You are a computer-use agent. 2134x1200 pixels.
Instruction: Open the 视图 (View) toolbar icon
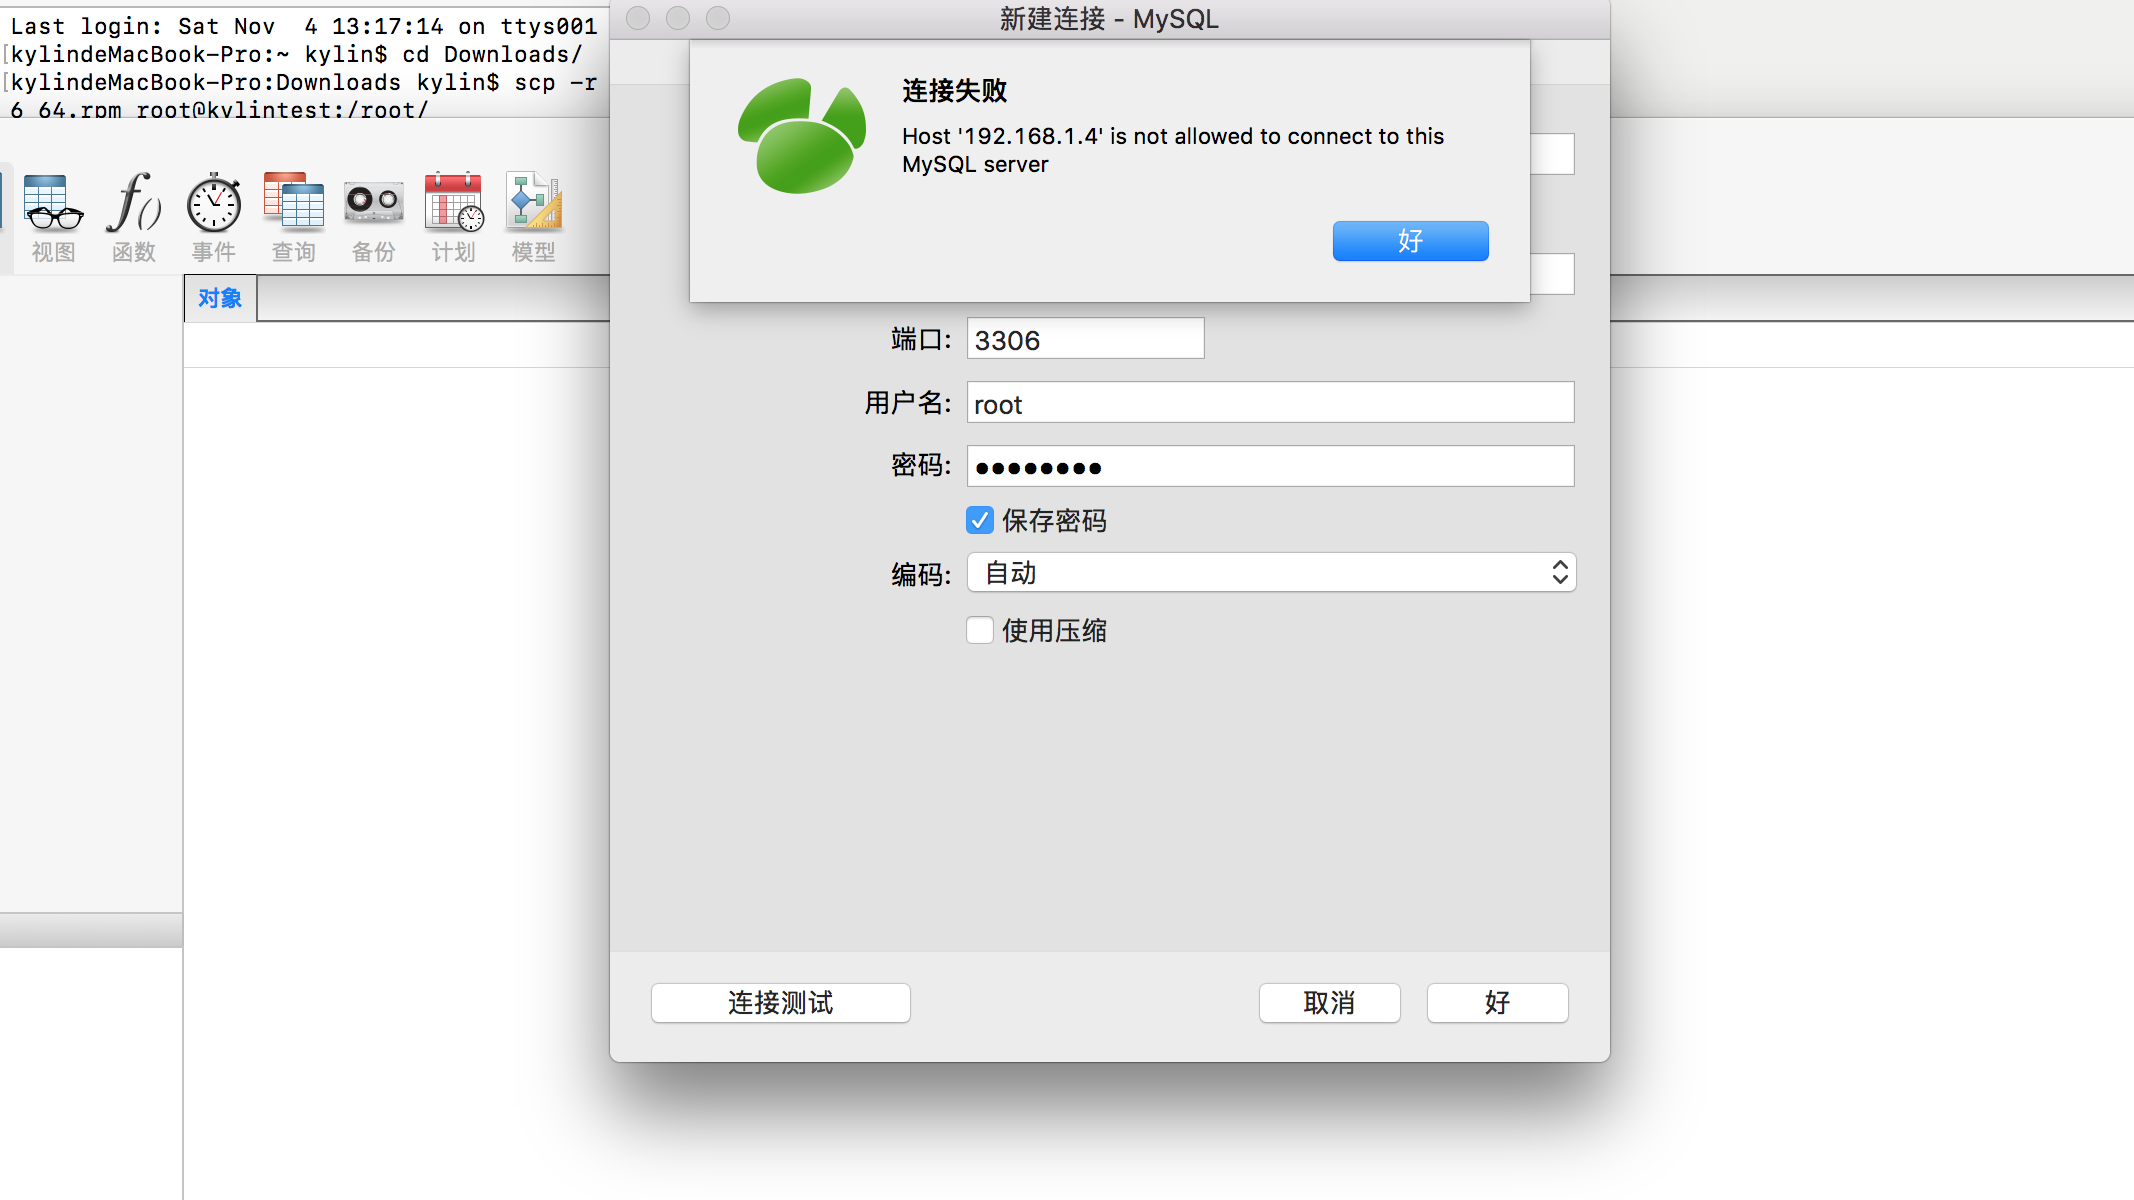point(53,216)
